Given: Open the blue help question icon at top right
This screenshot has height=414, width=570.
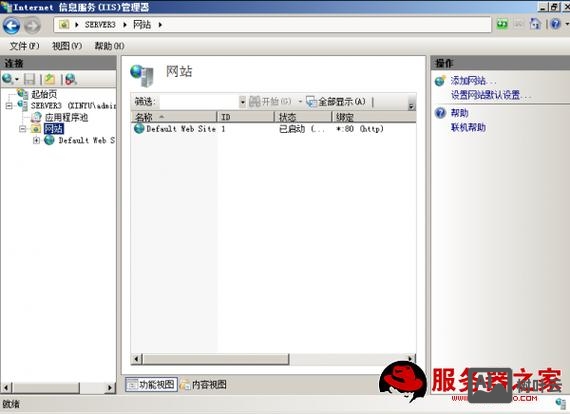Looking at the screenshot, I should pyautogui.click(x=555, y=24).
